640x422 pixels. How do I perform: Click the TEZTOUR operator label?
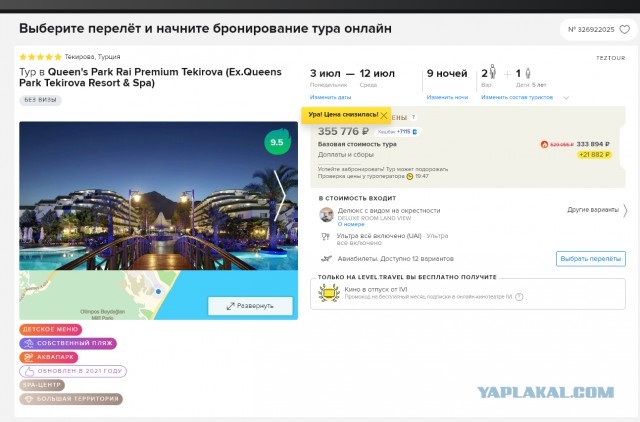[x=611, y=58]
